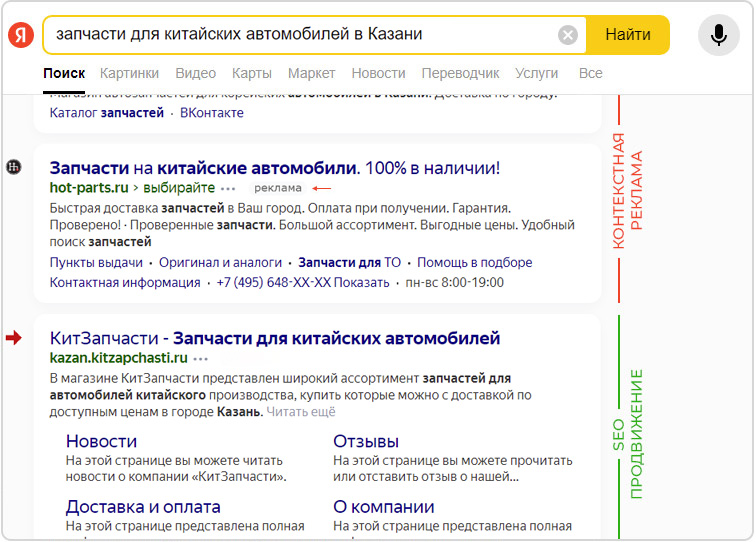Open the КитЗапчасти result title
Viewport: 756px width, 542px height.
[x=275, y=339]
